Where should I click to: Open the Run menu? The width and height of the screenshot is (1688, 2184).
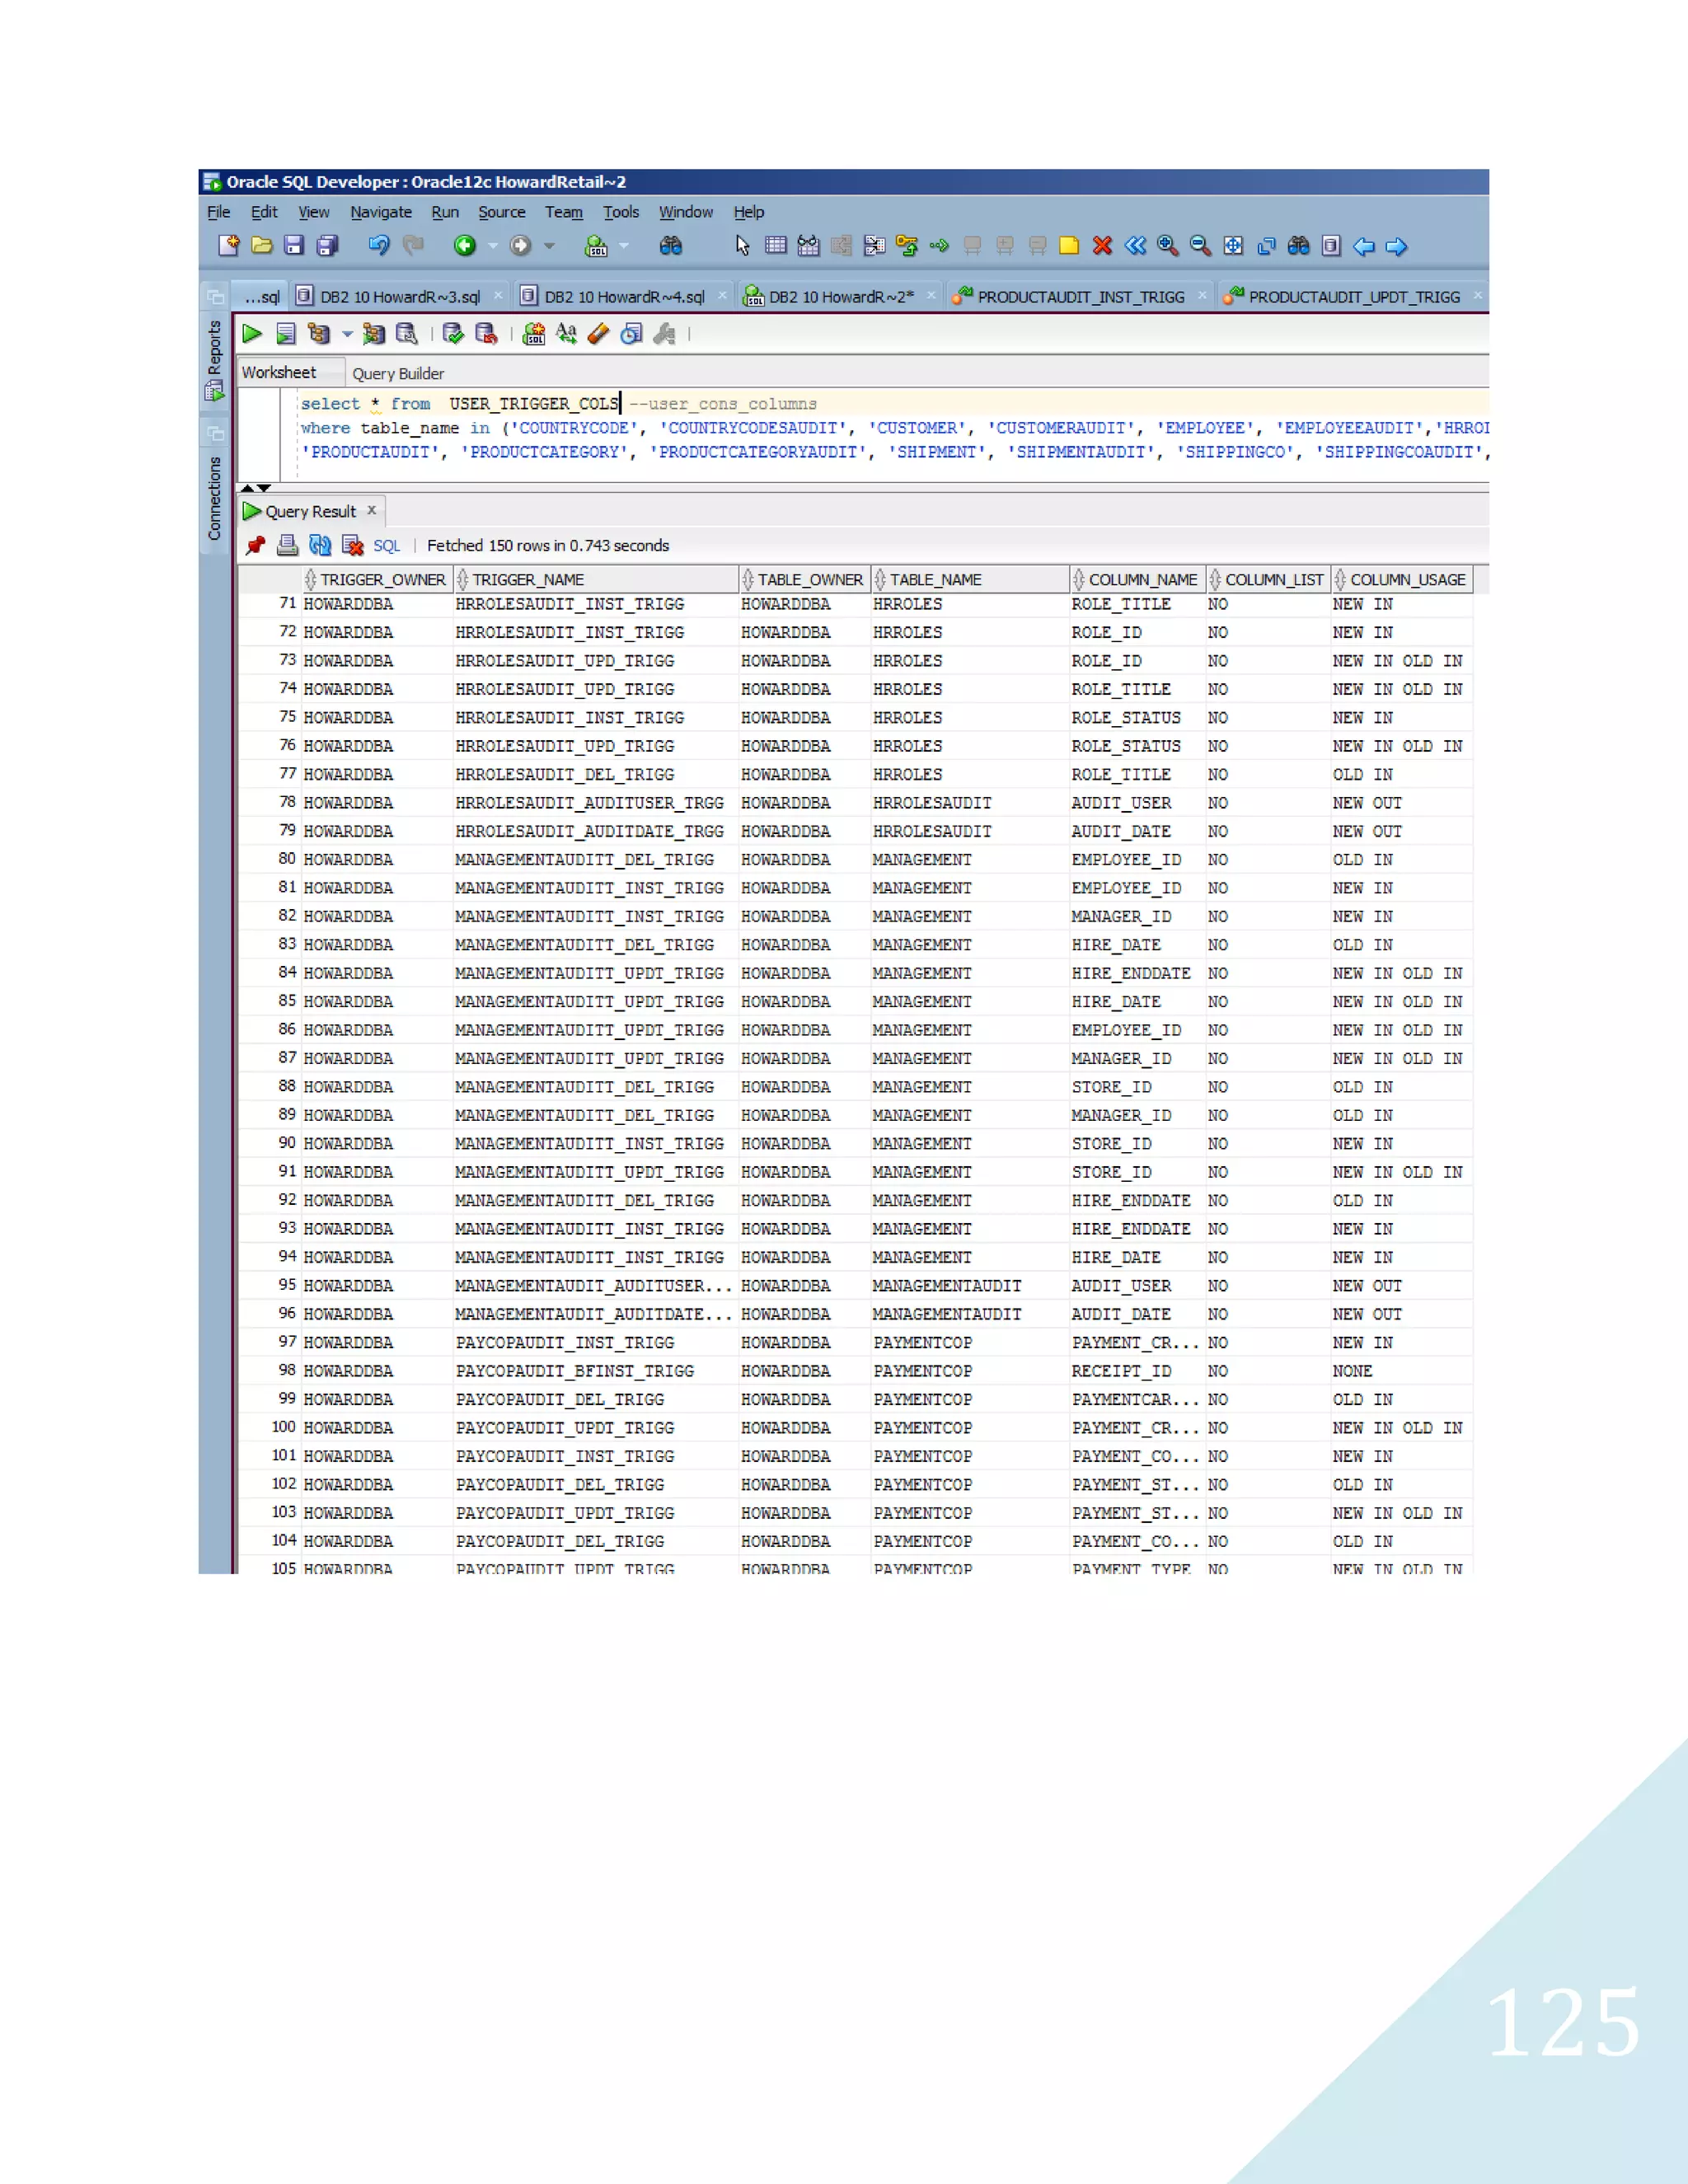(445, 212)
